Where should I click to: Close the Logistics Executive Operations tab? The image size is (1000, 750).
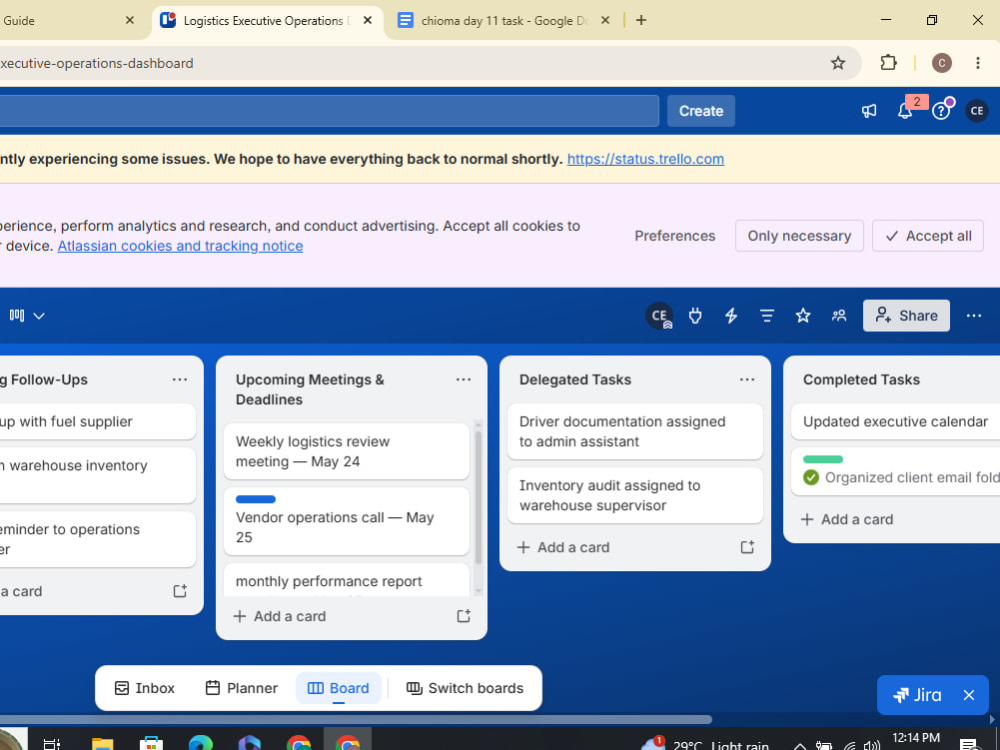(367, 20)
